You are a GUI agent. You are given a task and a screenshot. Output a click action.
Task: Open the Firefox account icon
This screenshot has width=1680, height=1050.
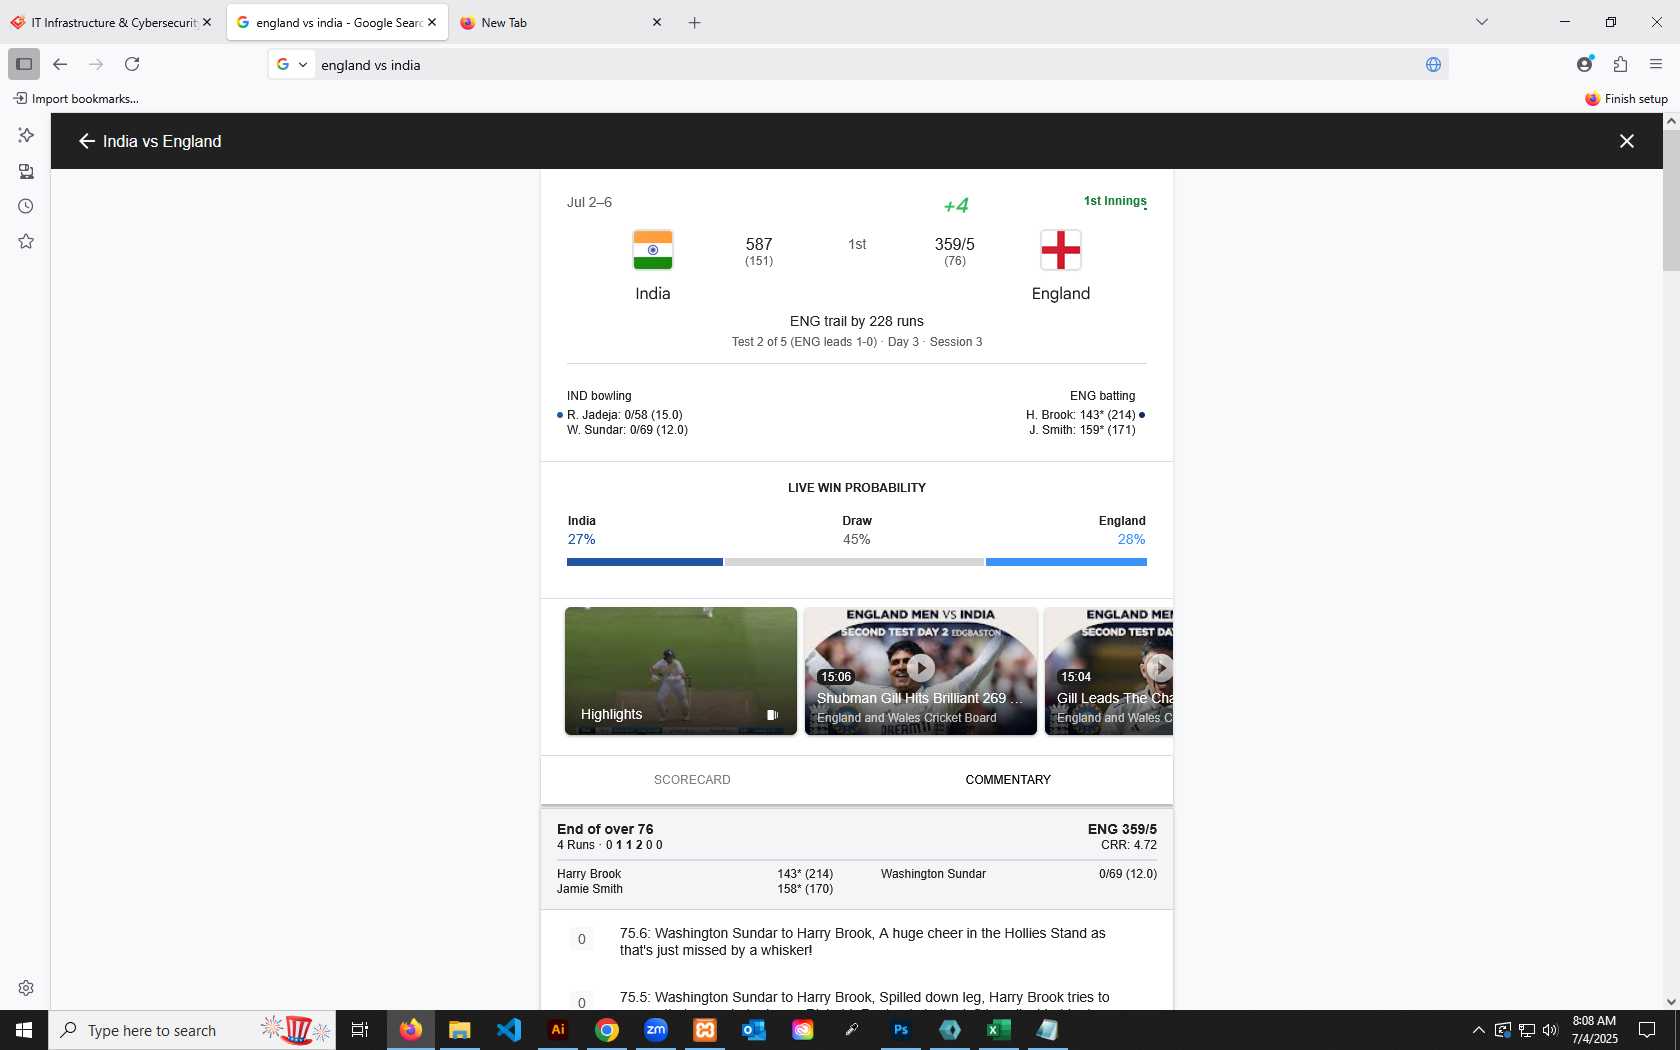pos(1584,64)
